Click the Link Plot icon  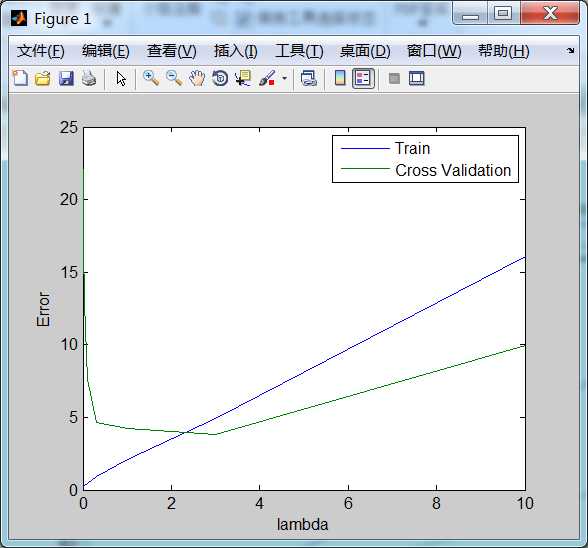[309, 78]
